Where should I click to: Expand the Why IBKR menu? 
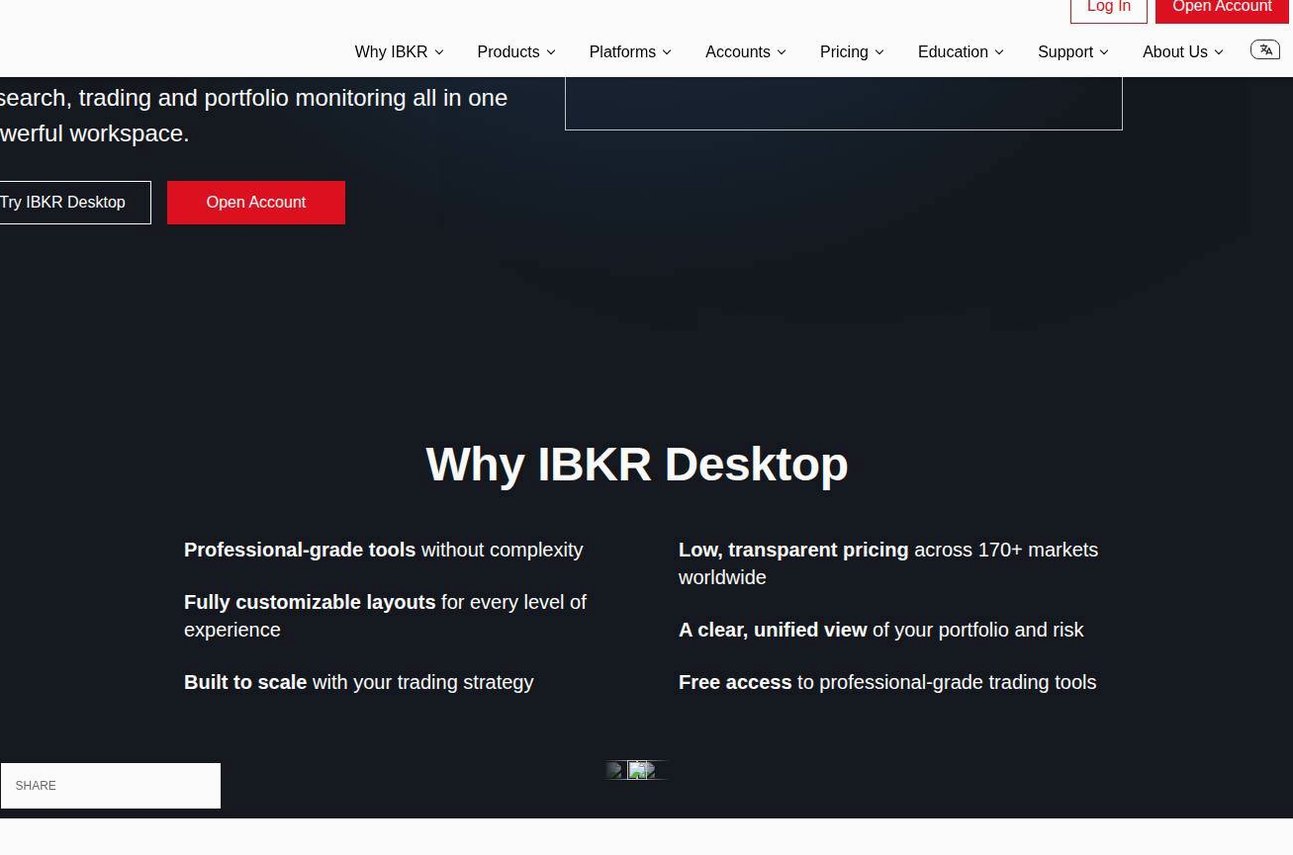pyautogui.click(x=399, y=52)
